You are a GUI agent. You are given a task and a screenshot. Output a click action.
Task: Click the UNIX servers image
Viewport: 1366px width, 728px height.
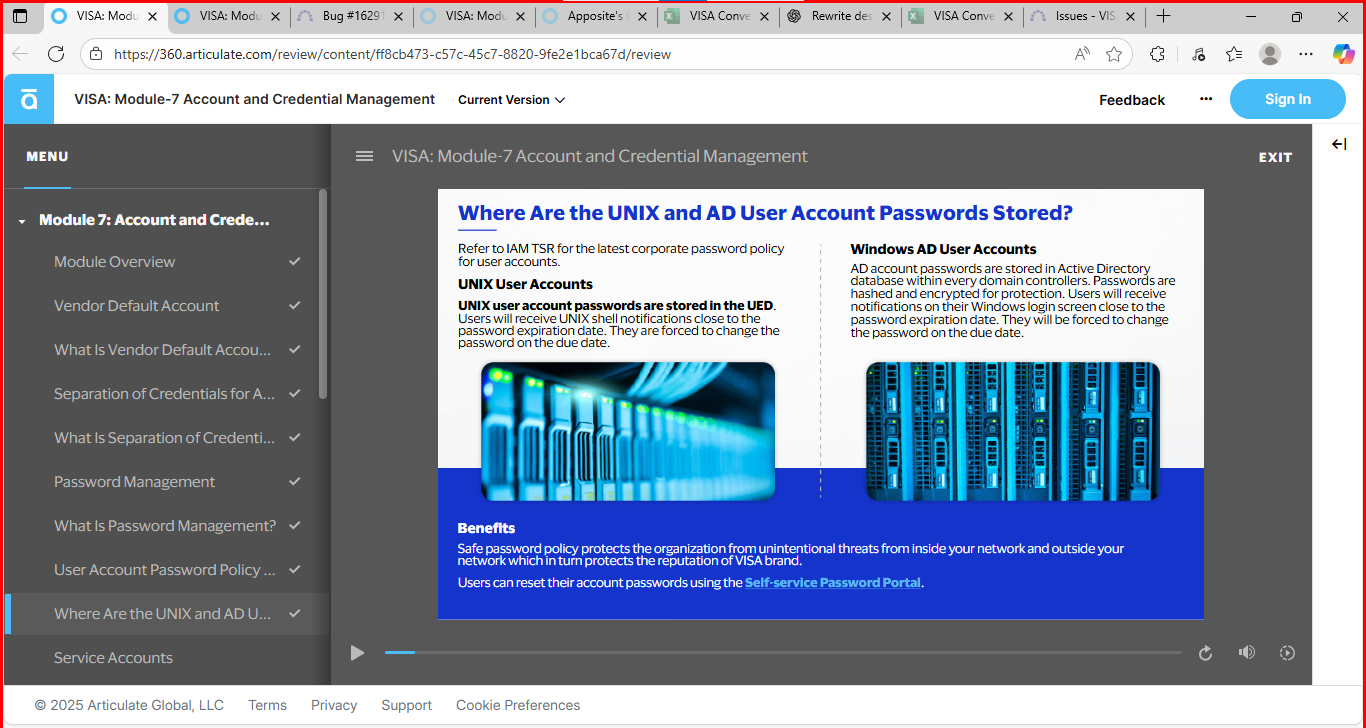click(628, 431)
